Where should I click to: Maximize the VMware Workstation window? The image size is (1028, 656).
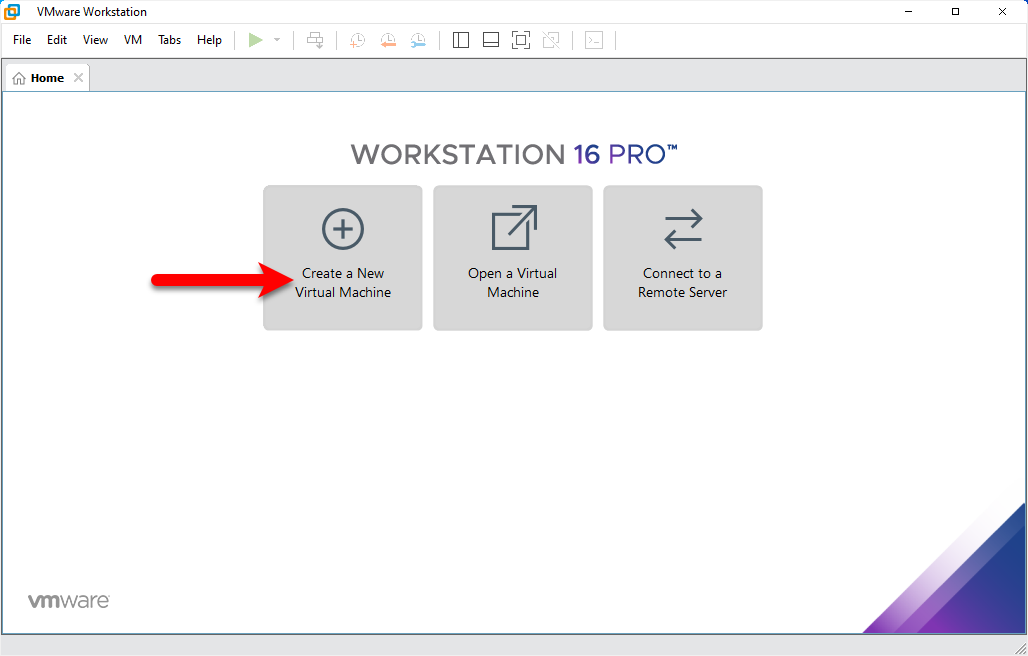(x=955, y=12)
